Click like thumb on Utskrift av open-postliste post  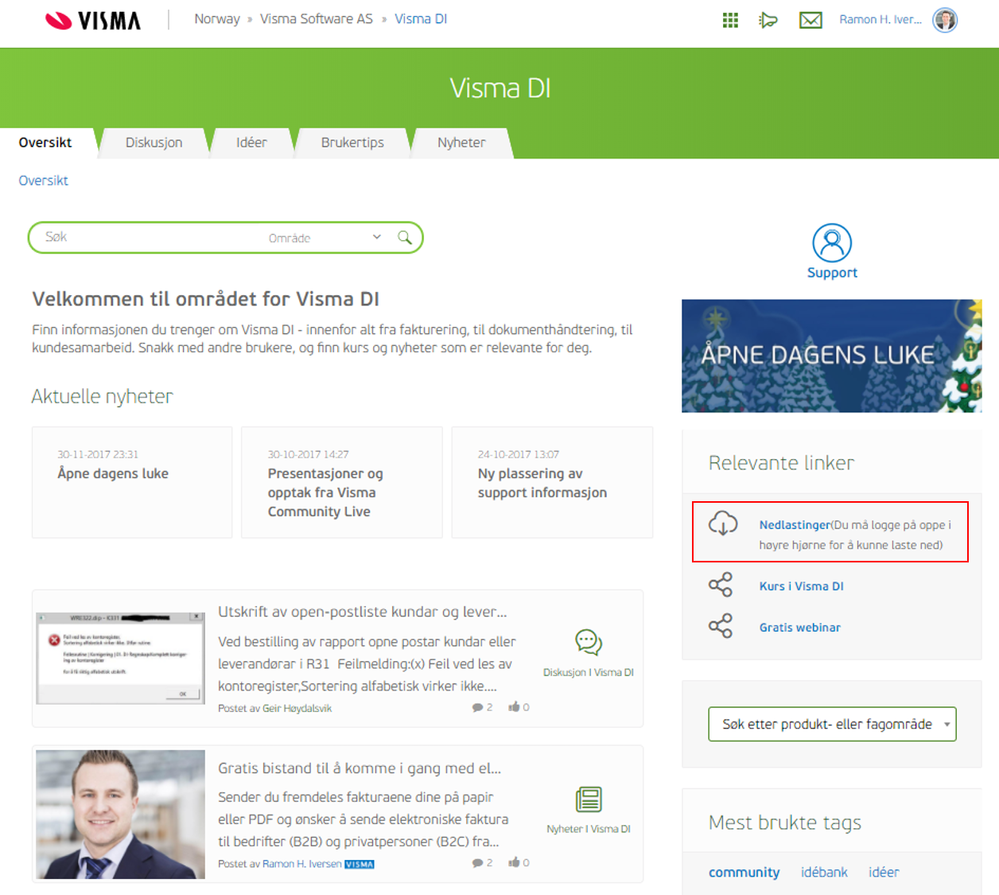pyautogui.click(x=514, y=706)
